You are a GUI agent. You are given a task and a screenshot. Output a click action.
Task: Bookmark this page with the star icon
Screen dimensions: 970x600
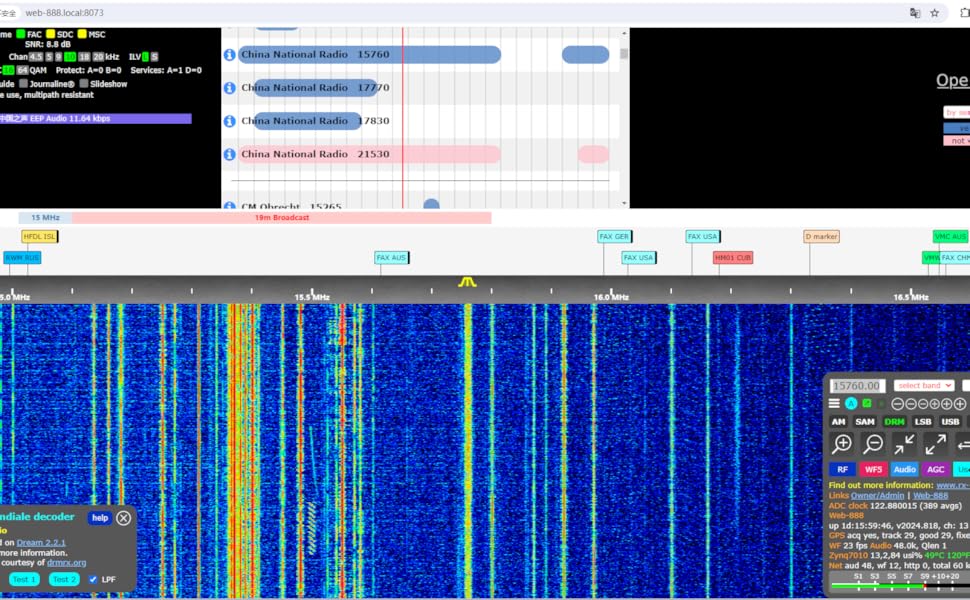tap(934, 13)
